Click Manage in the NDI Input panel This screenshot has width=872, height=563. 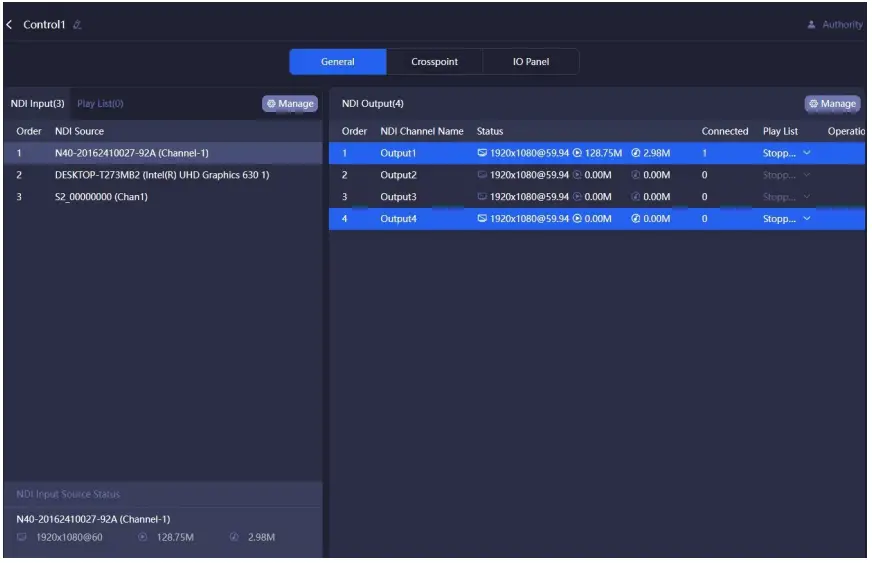point(290,103)
